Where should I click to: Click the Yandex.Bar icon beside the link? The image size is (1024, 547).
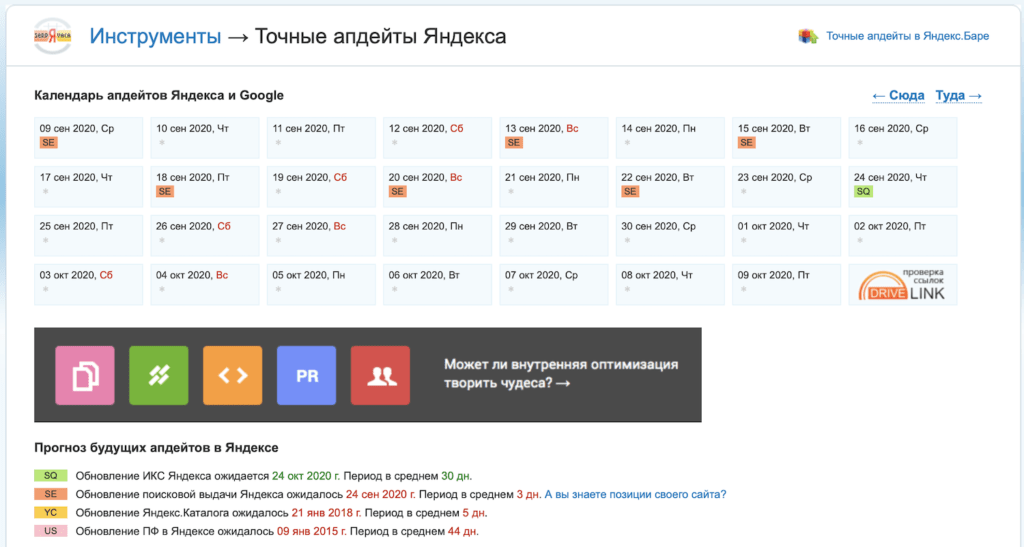(x=808, y=36)
